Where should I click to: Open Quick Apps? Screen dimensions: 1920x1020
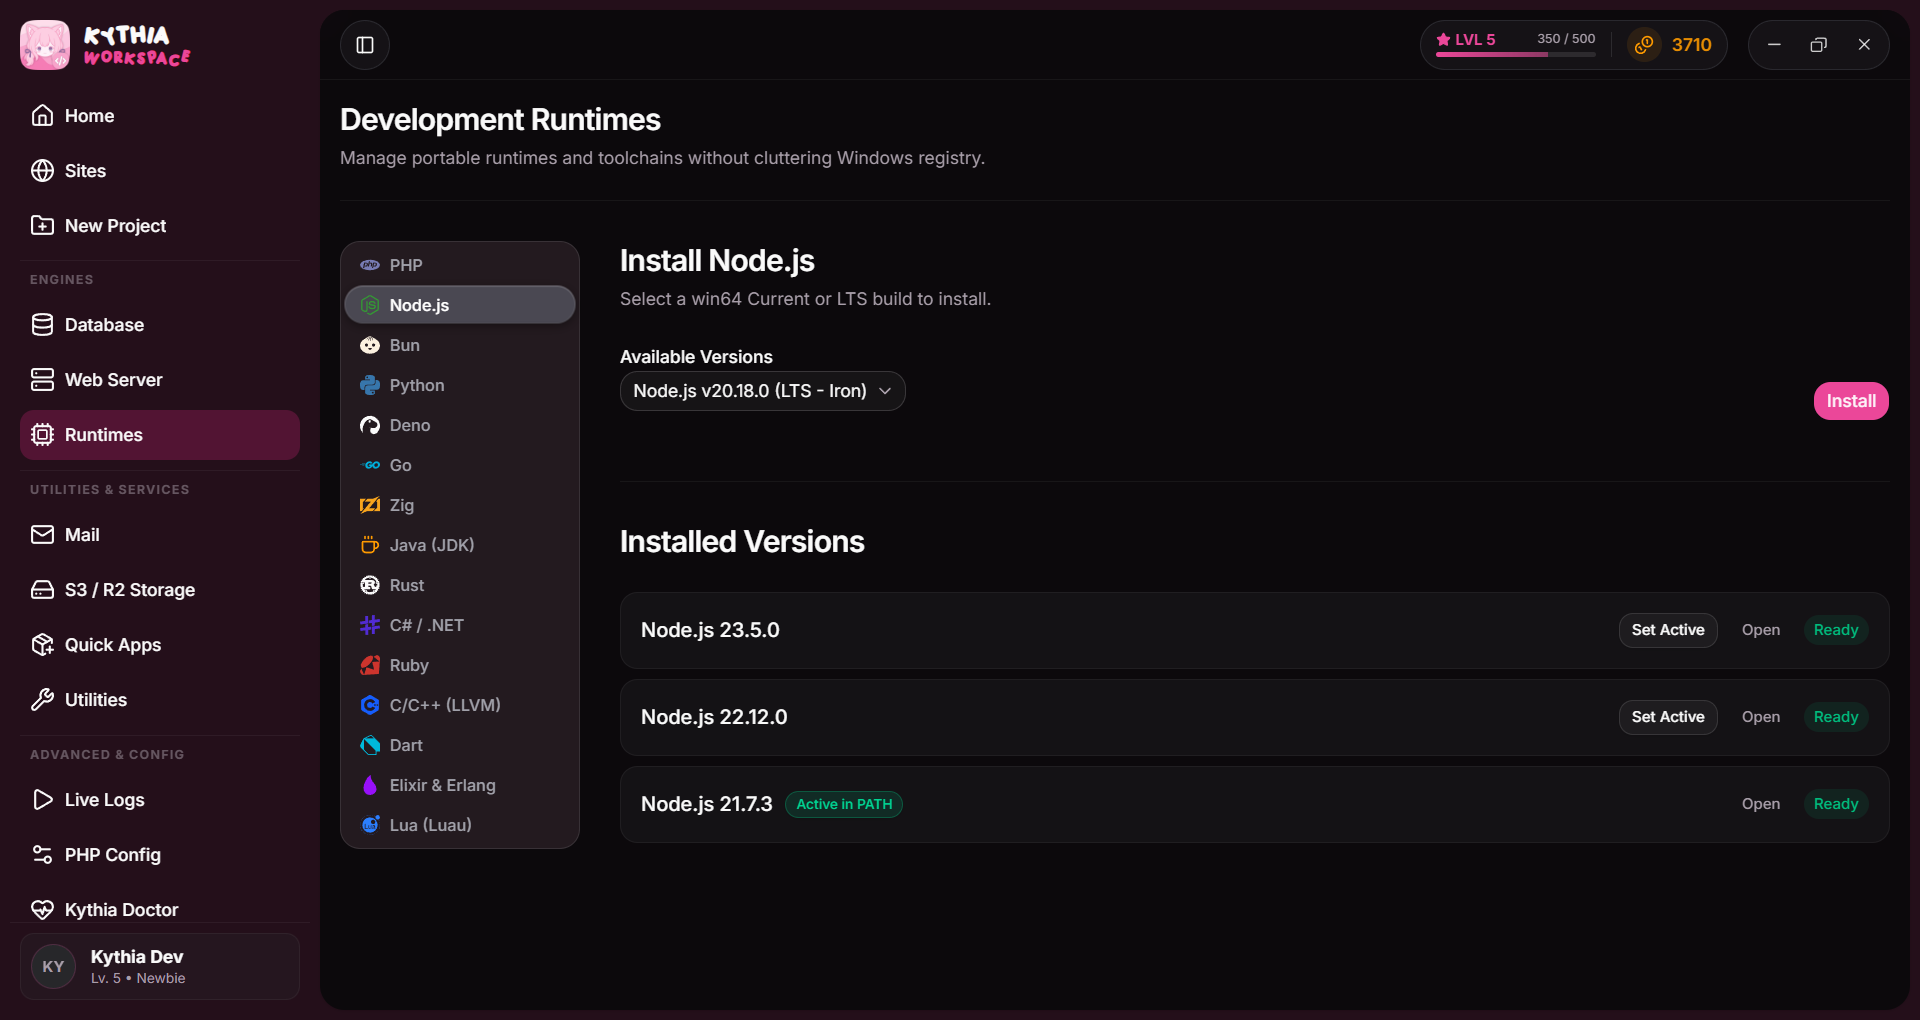160,645
